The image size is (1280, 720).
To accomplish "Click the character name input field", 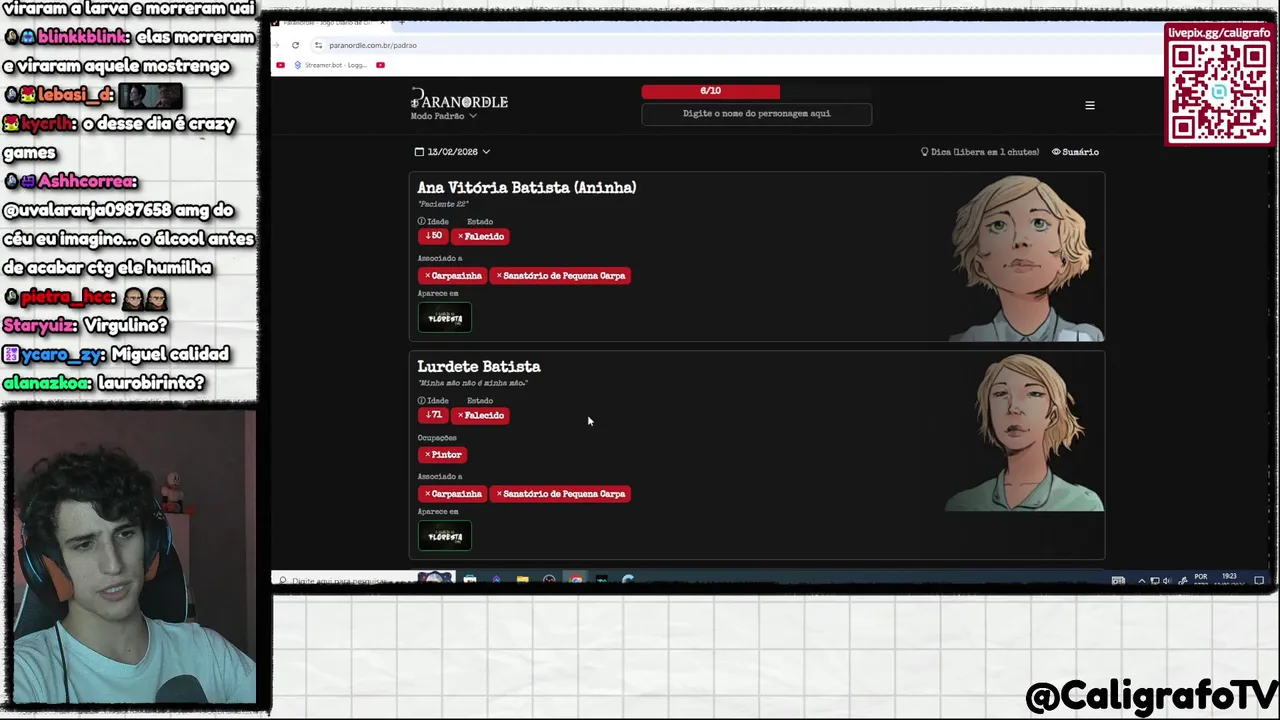I will [x=756, y=114].
